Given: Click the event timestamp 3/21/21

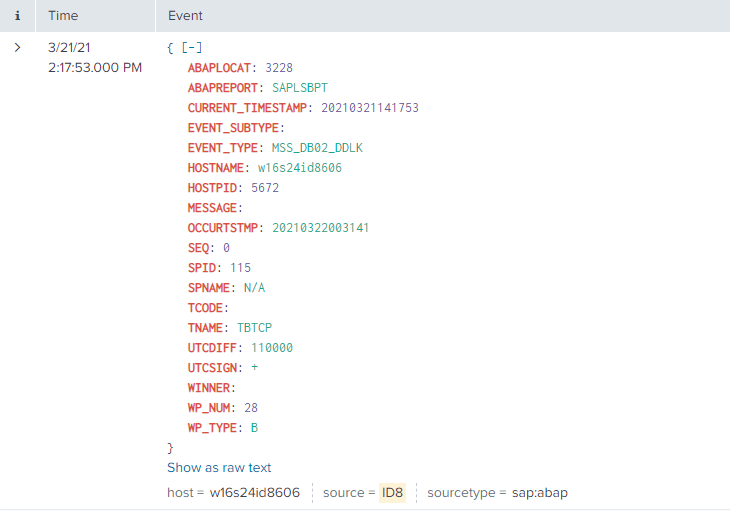Looking at the screenshot, I should (68, 47).
